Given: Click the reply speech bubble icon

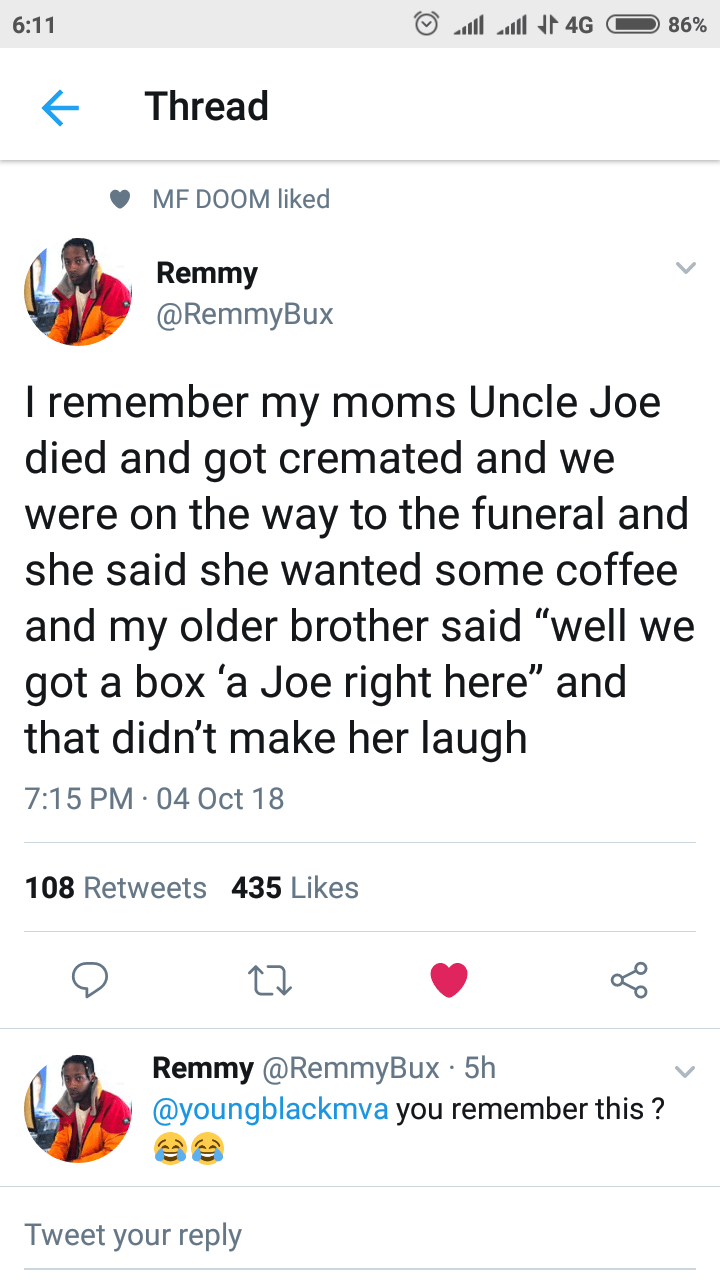Looking at the screenshot, I should click(89, 980).
